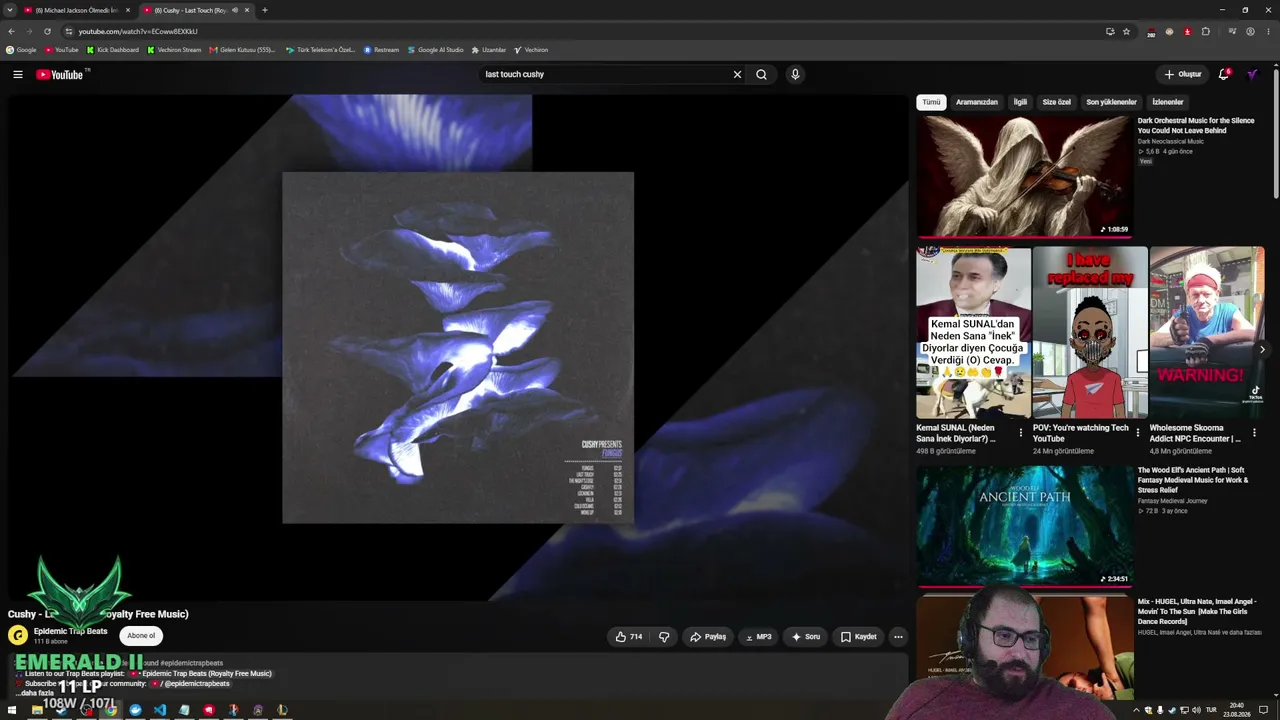The width and height of the screenshot is (1280, 720).
Task: Click the Oluştur create button
Action: click(1182, 74)
